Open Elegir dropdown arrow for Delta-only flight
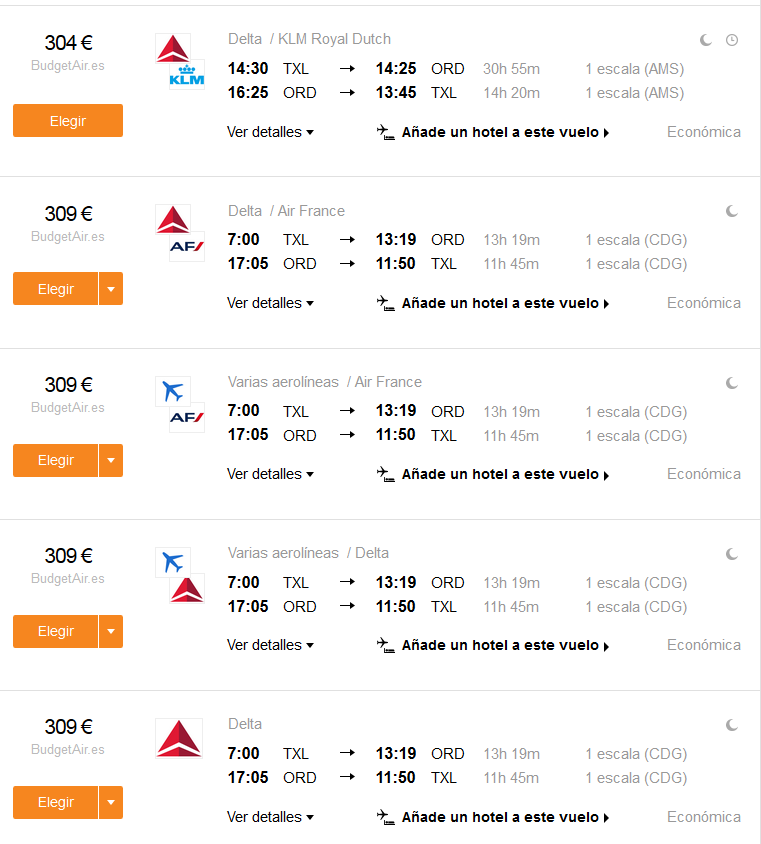761x844 pixels. pos(111,802)
